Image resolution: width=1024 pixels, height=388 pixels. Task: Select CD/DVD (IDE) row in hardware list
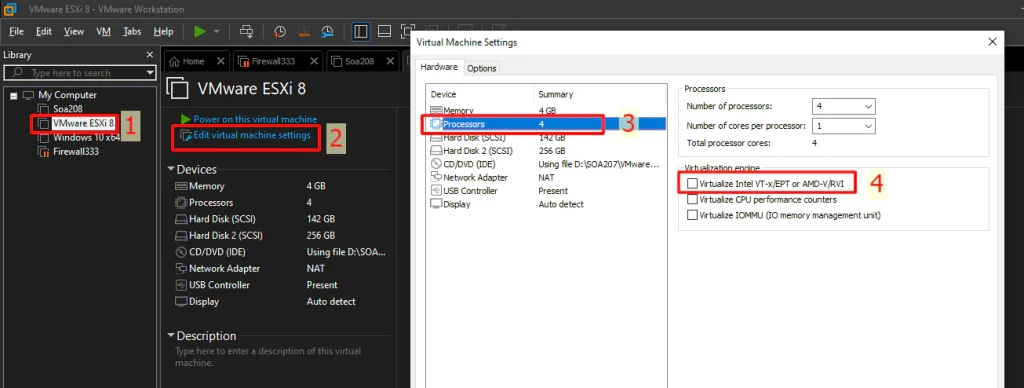pos(546,164)
